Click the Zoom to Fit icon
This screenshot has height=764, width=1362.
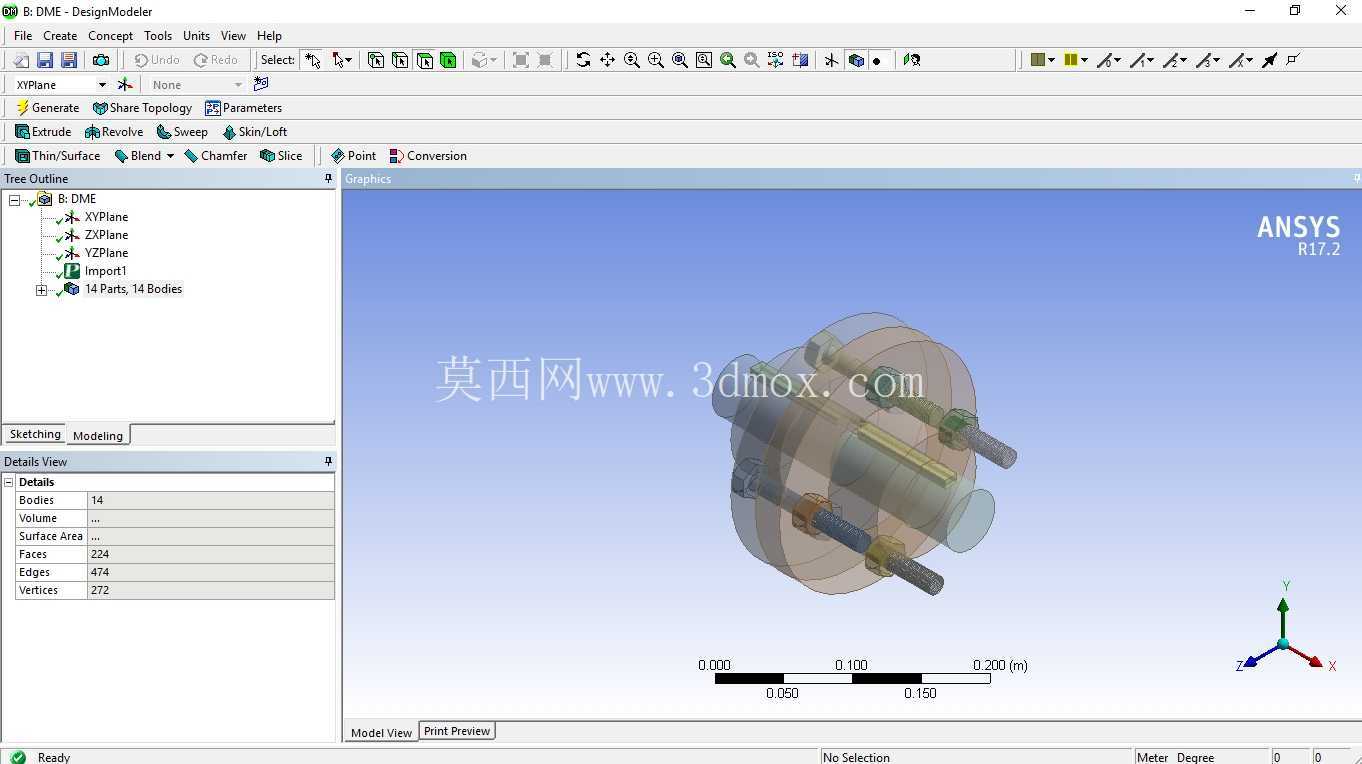[x=679, y=60]
